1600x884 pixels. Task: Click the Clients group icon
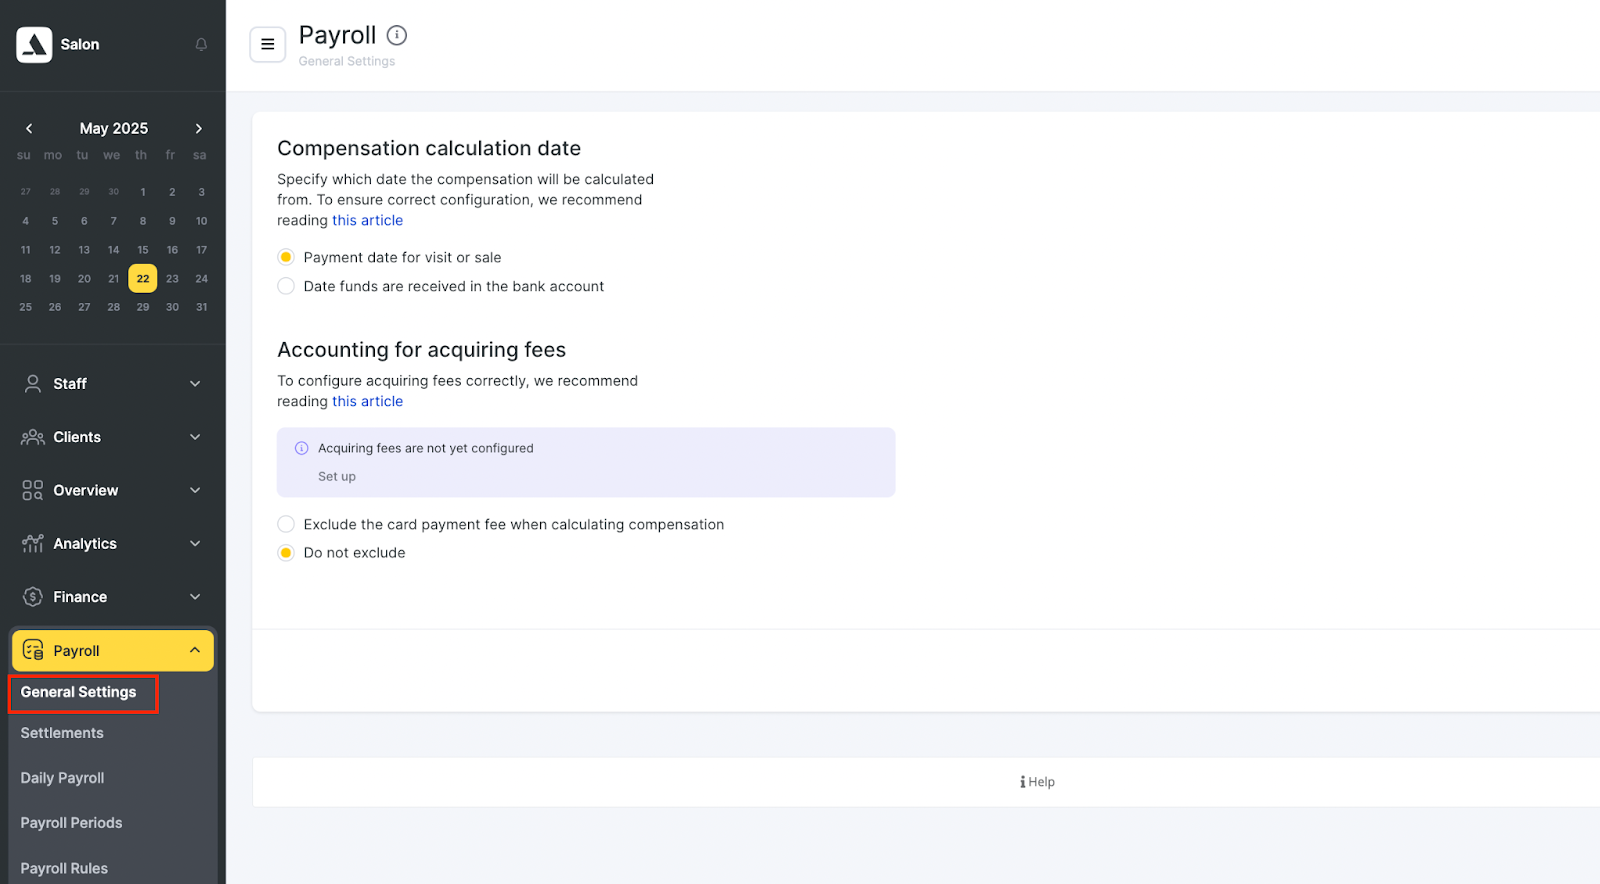tap(33, 437)
